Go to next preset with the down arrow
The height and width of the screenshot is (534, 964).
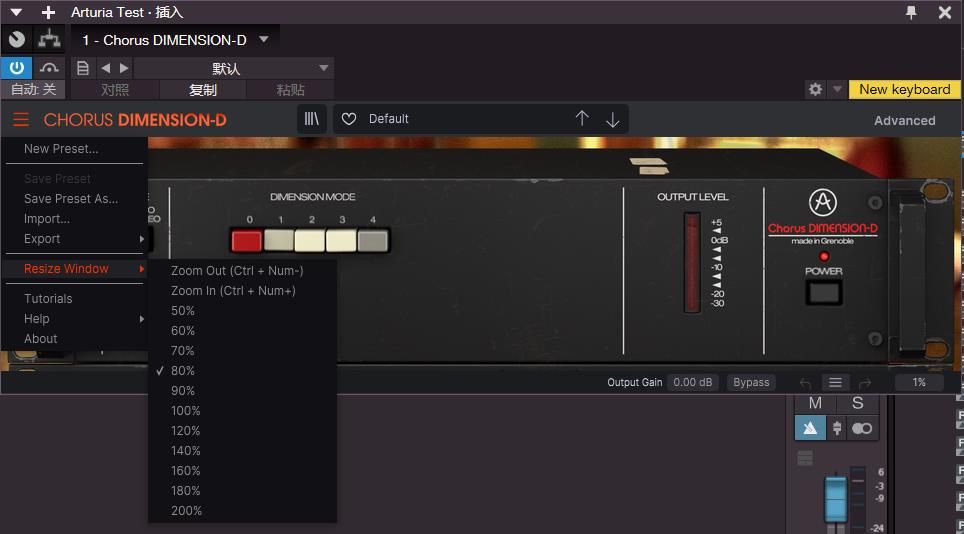click(x=613, y=119)
